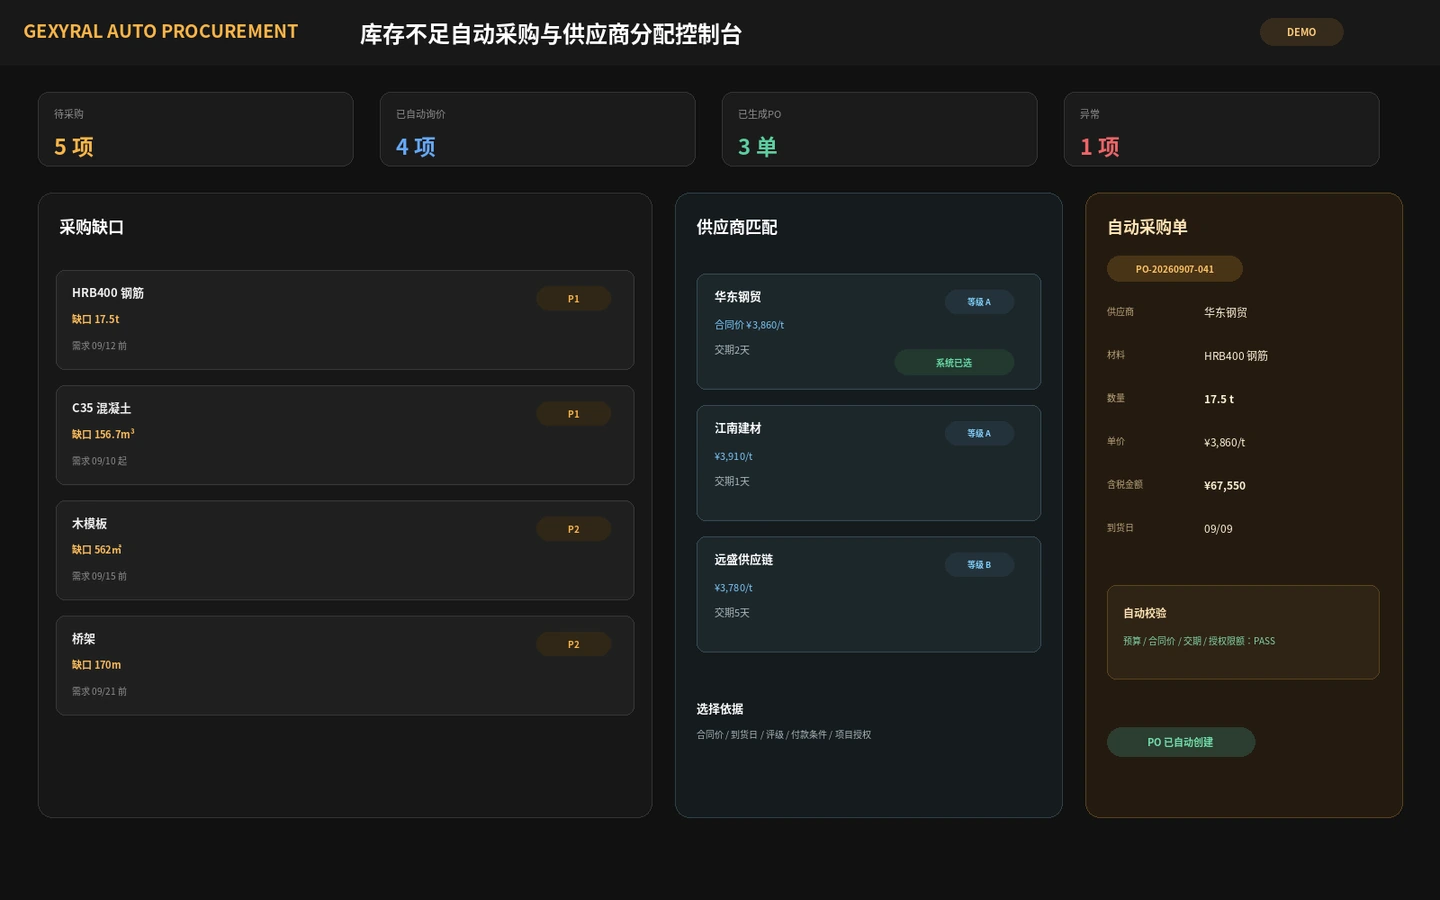Click the 缺口 170m value
This screenshot has width=1440, height=900.
tap(97, 665)
